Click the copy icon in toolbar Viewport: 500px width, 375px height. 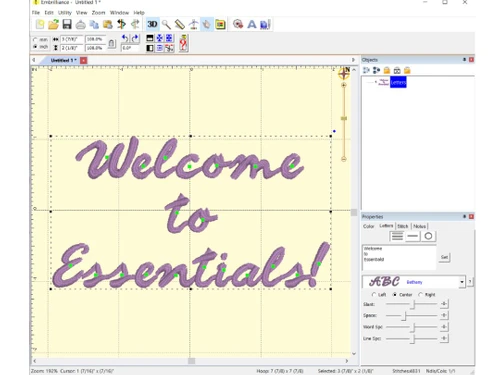coord(94,24)
